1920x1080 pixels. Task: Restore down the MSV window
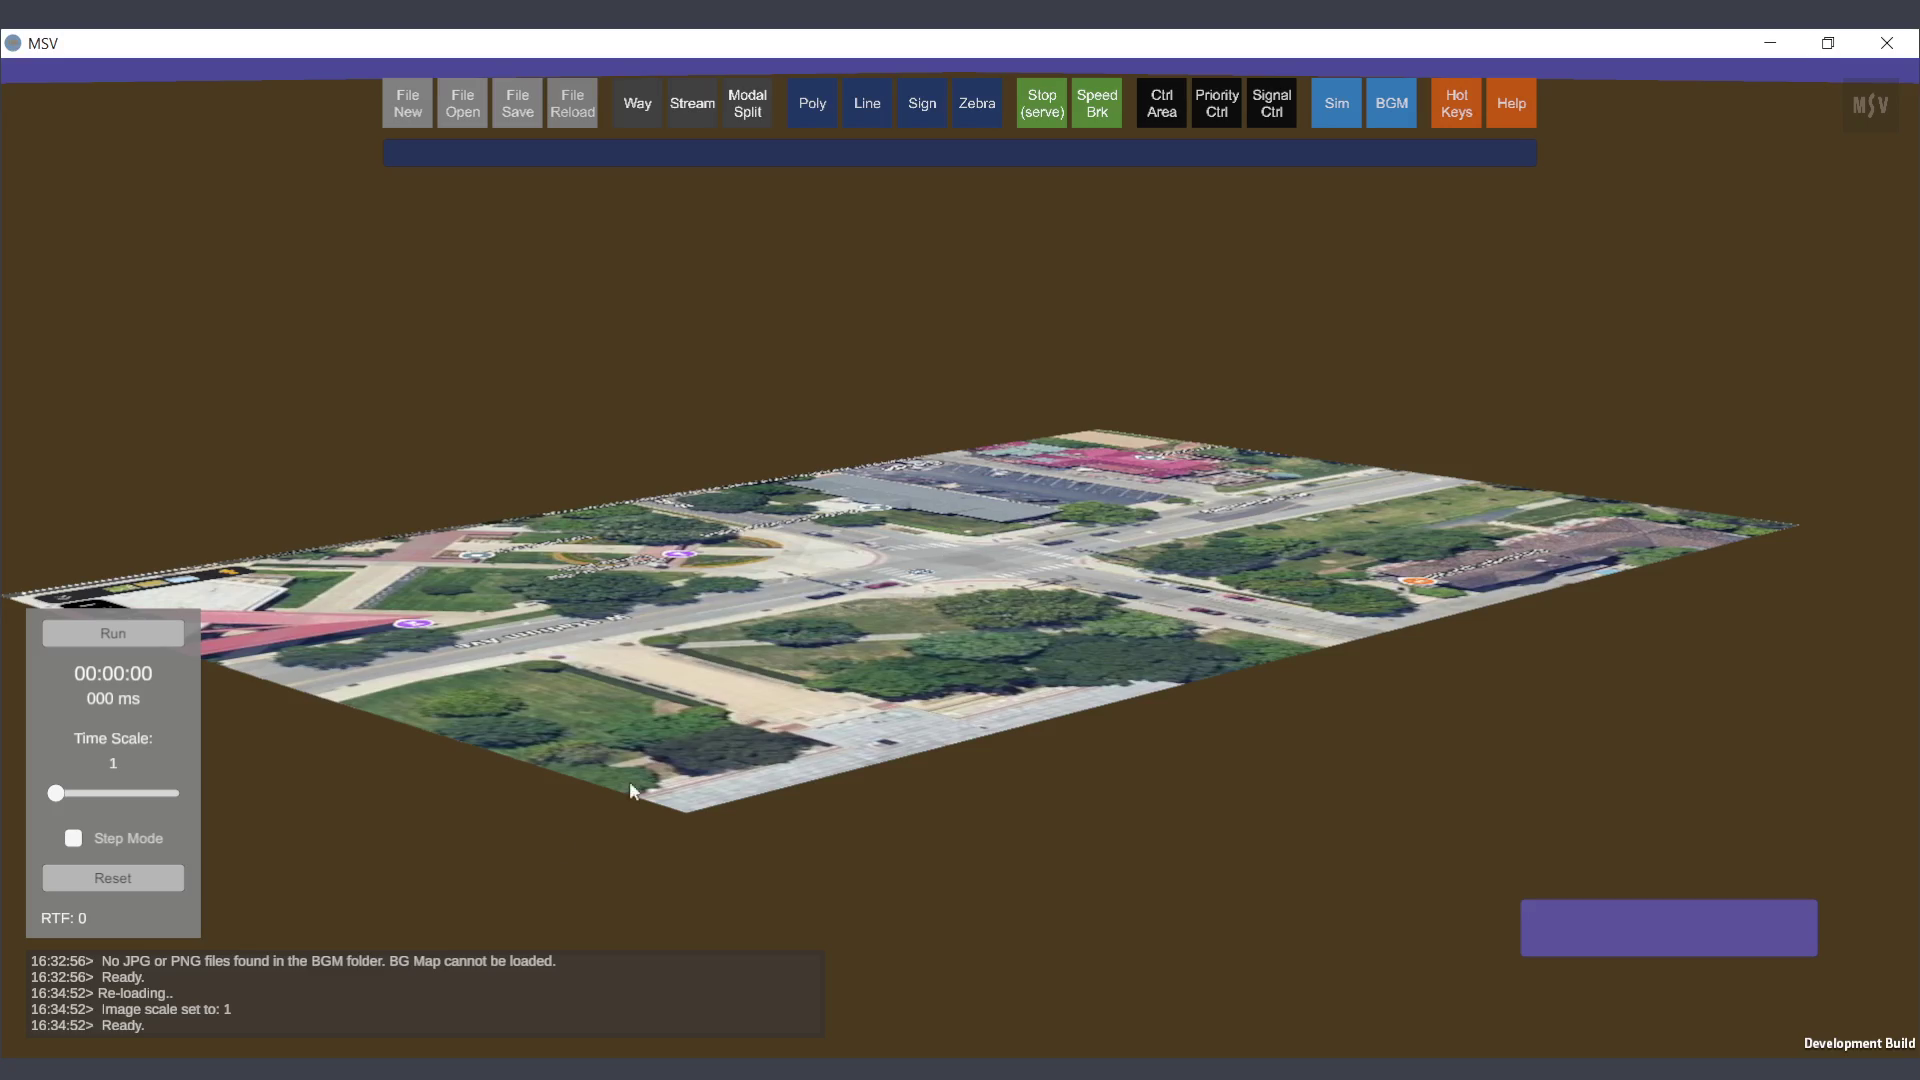point(1828,43)
